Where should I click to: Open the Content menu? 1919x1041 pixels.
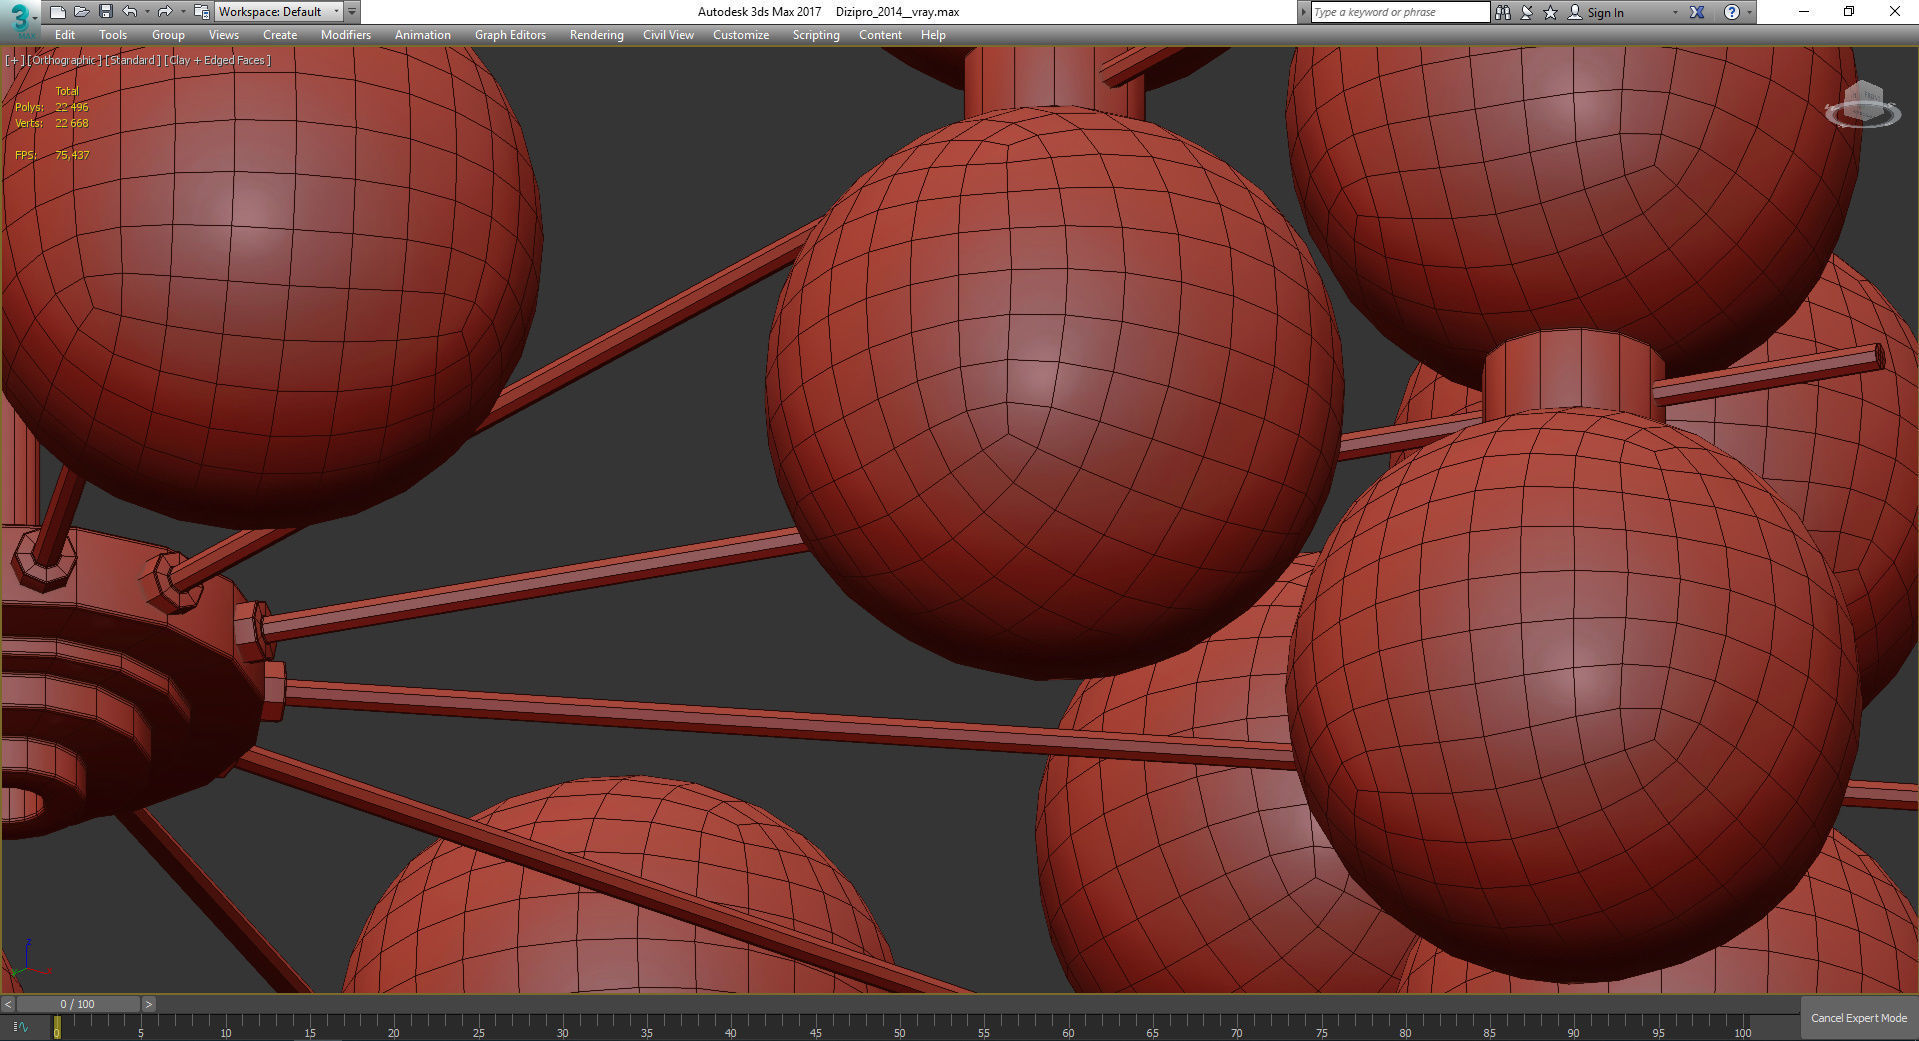click(x=880, y=35)
